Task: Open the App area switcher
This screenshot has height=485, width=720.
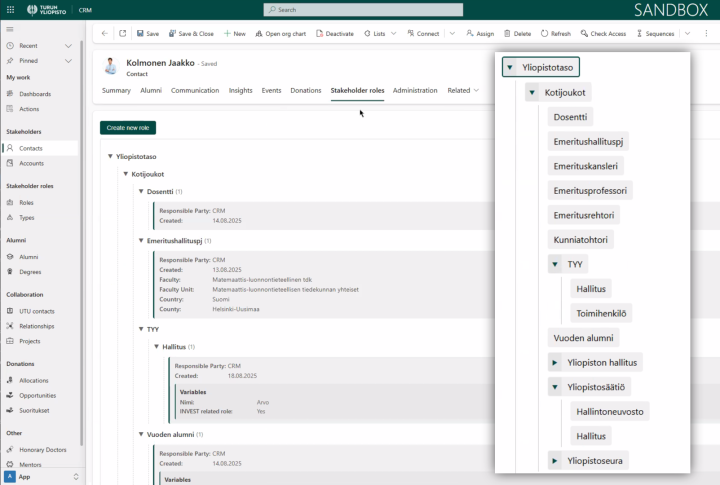Action: (41, 477)
